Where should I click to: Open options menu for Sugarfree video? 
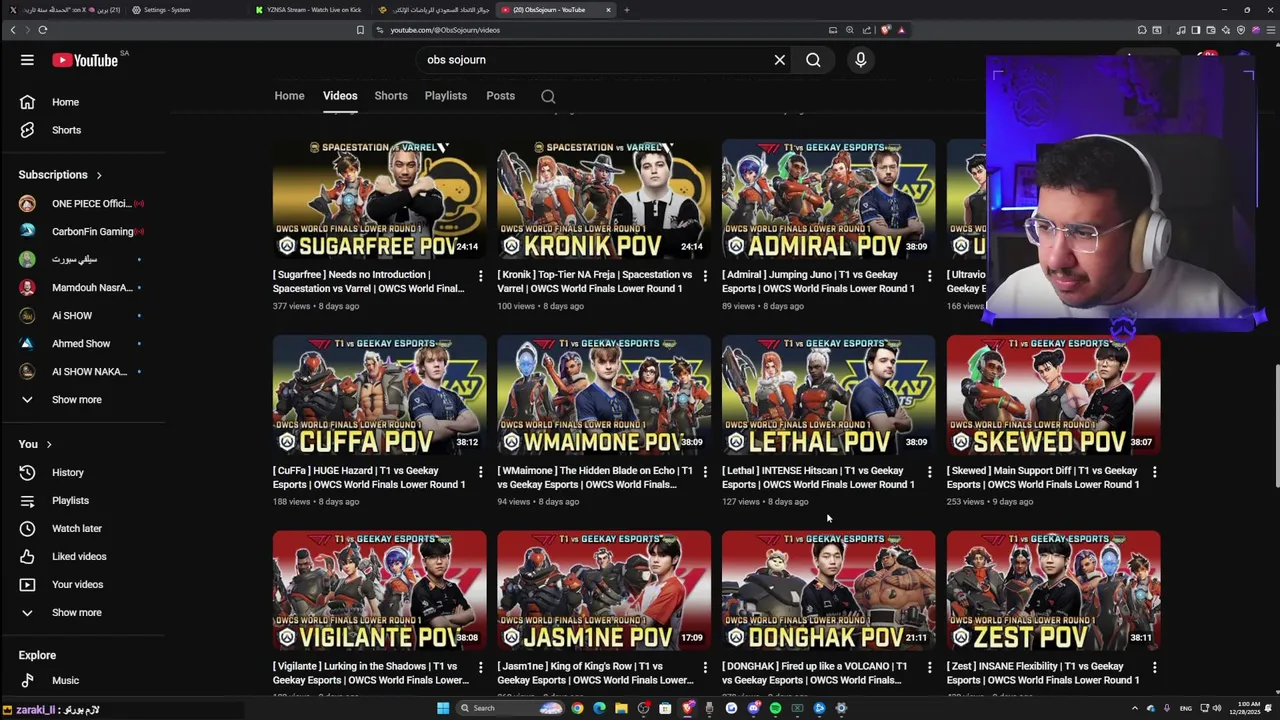tap(481, 275)
